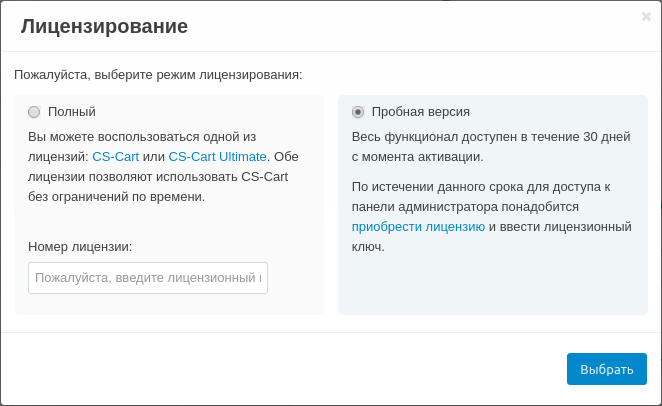Screen dimensions: 662x406
Task: Click the Номер лицензии label
Action: click(80, 247)
